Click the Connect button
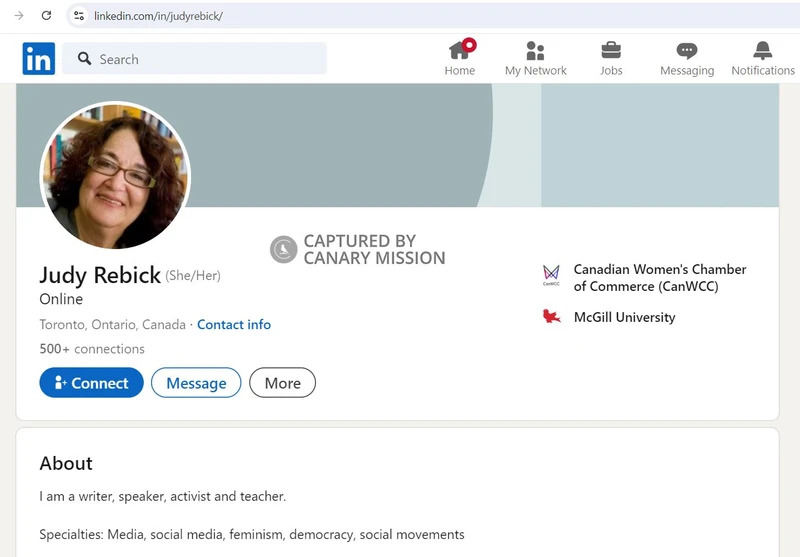 [x=91, y=383]
